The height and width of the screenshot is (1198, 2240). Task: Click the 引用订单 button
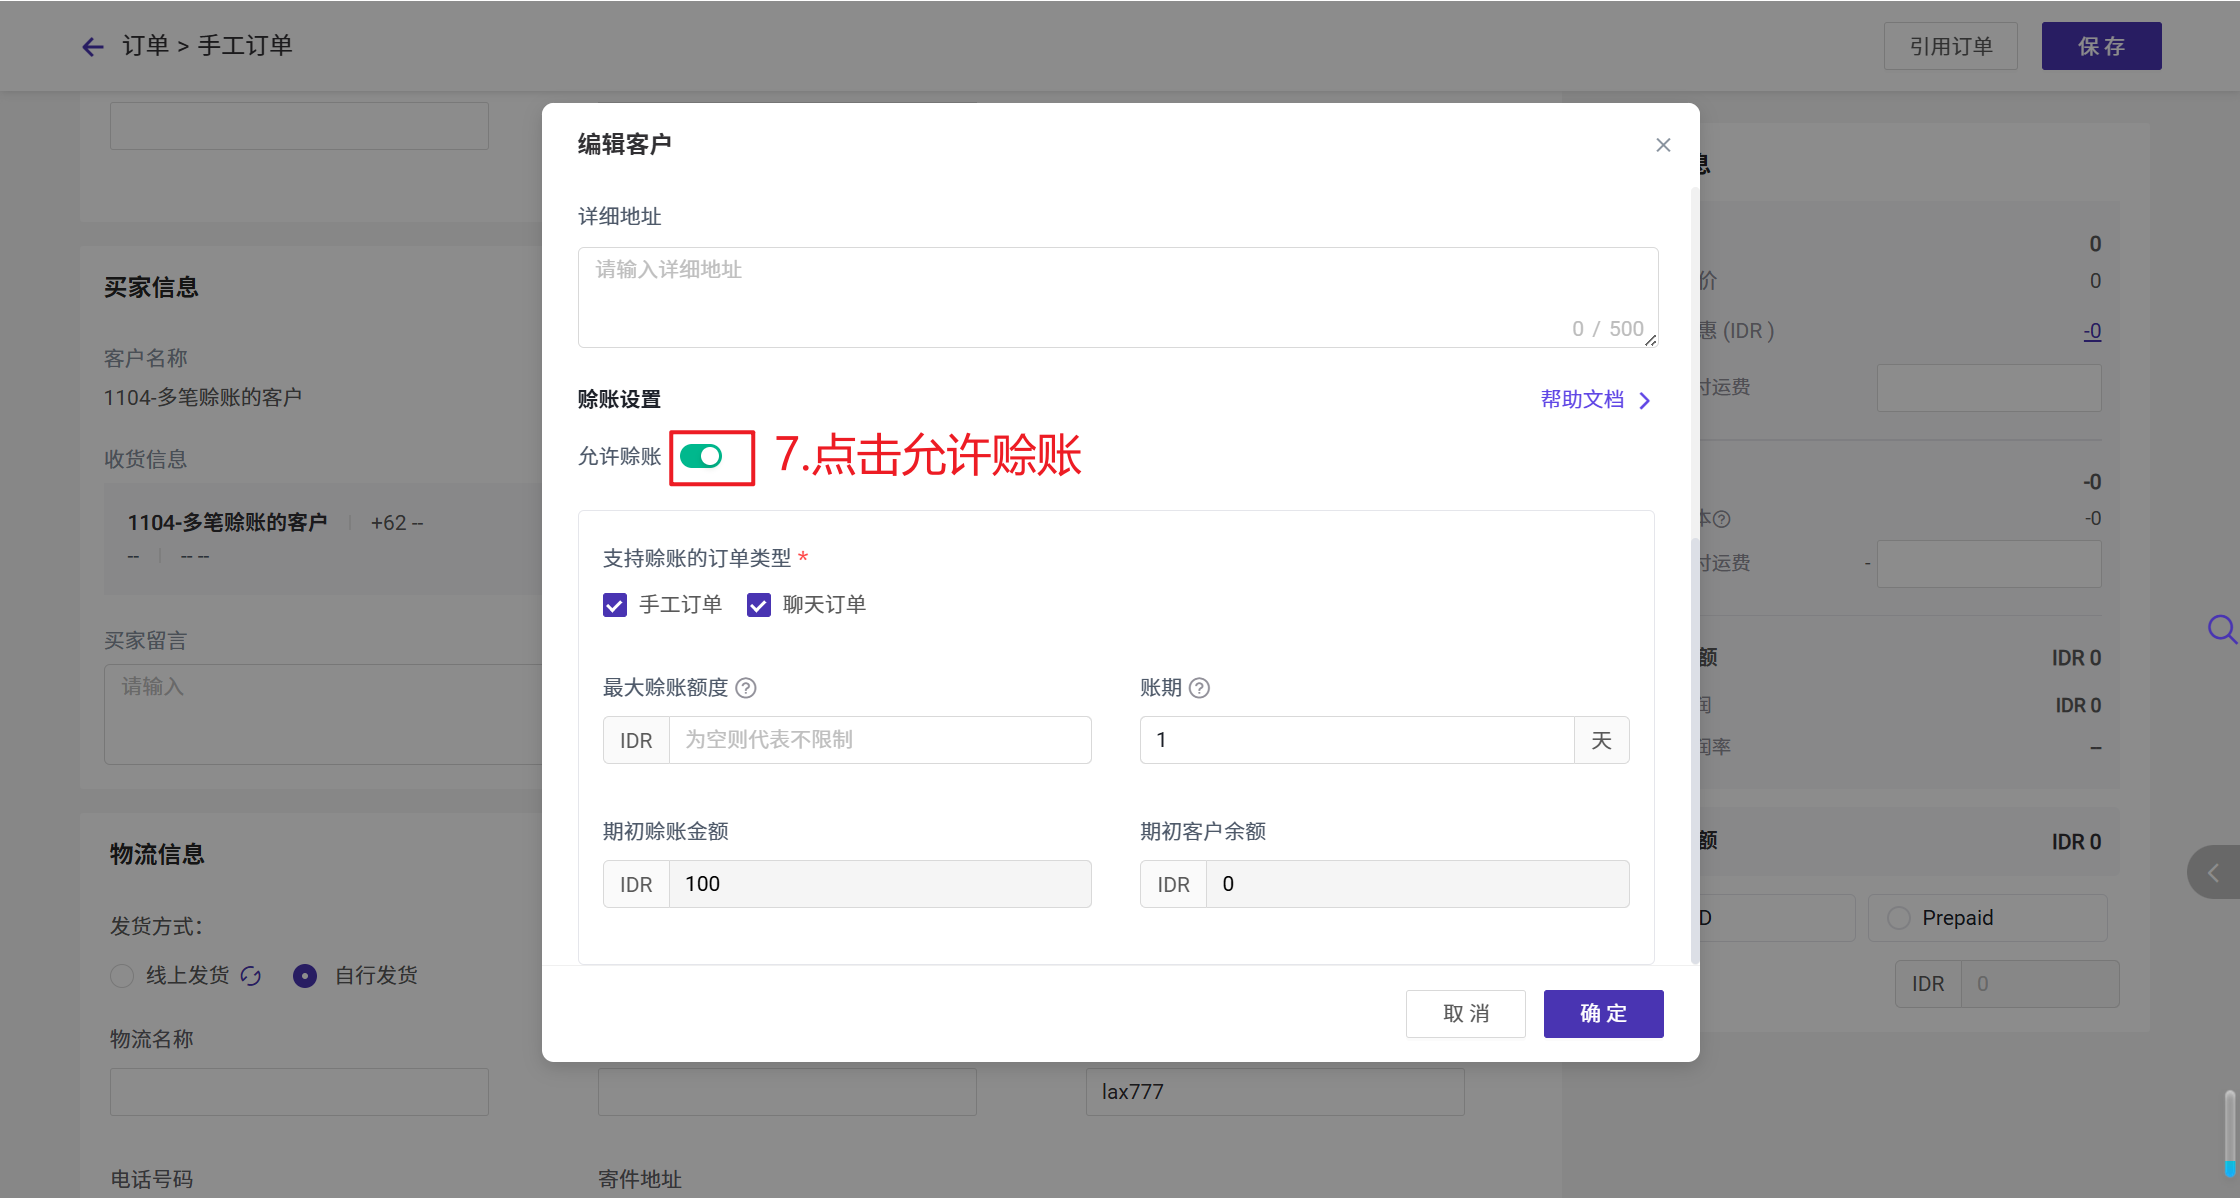(1950, 46)
